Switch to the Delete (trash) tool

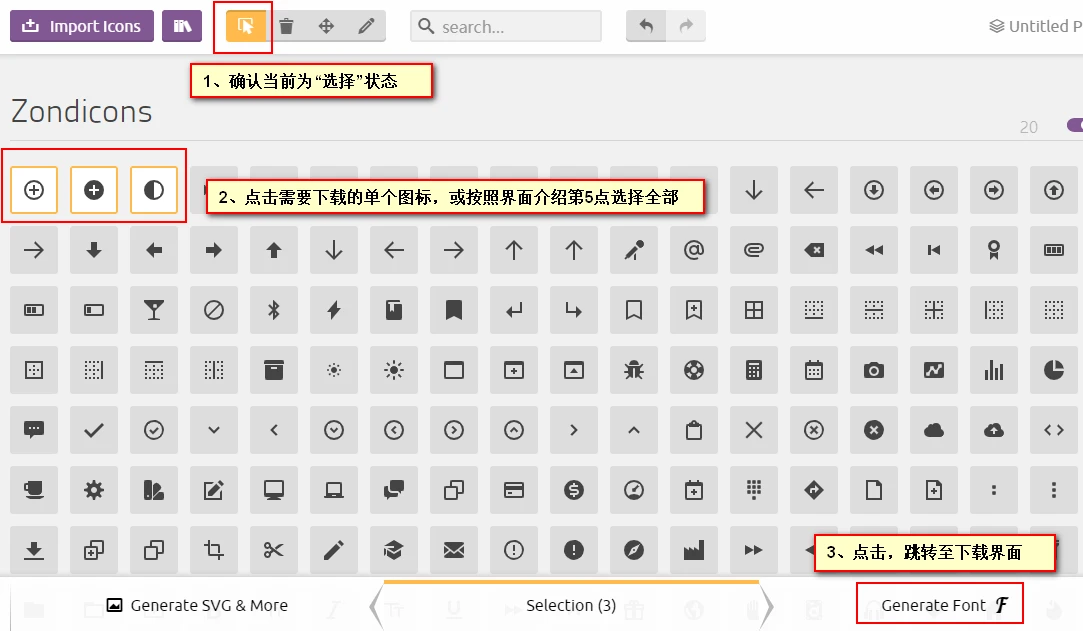[286, 26]
